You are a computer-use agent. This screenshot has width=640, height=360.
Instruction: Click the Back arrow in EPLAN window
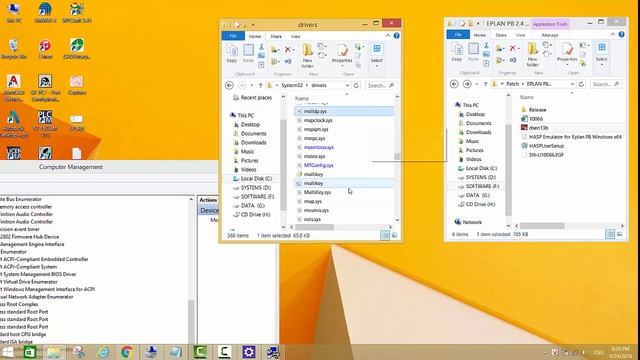click(454, 84)
